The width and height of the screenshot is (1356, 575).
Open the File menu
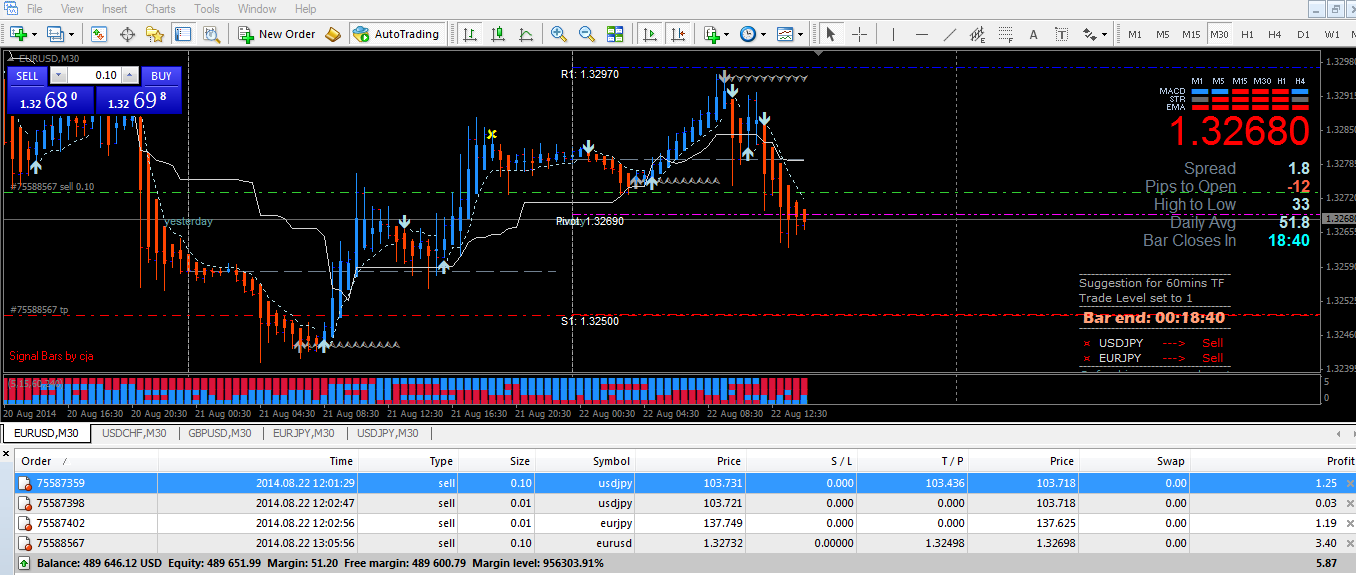click(34, 9)
